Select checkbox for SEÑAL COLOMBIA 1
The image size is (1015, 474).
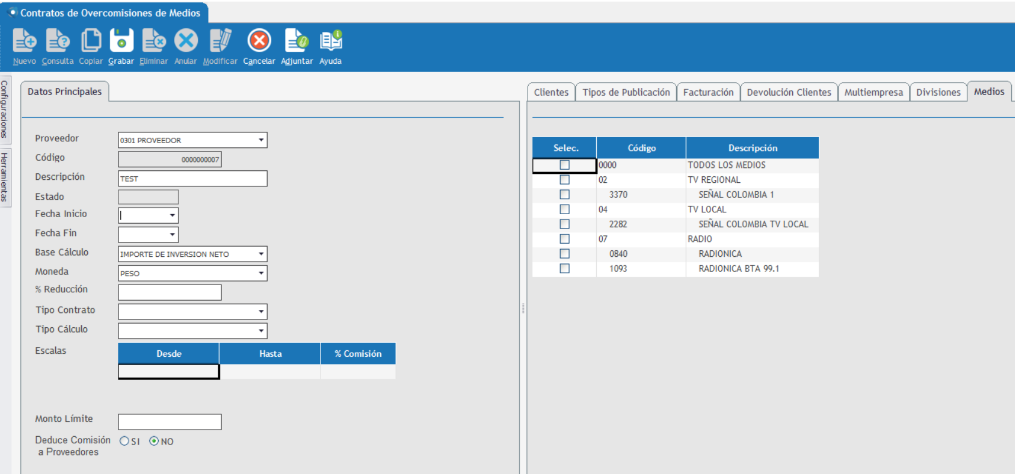[564, 195]
